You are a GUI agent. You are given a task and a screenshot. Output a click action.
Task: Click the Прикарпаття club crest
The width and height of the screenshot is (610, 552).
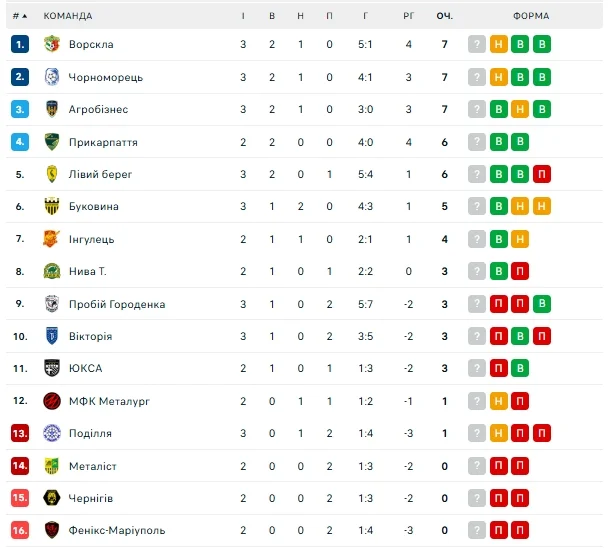(x=52, y=142)
